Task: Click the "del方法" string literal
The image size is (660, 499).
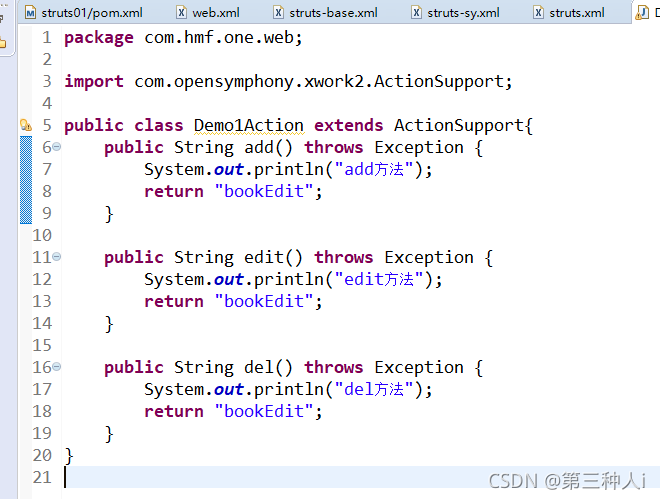Action: click(374, 390)
